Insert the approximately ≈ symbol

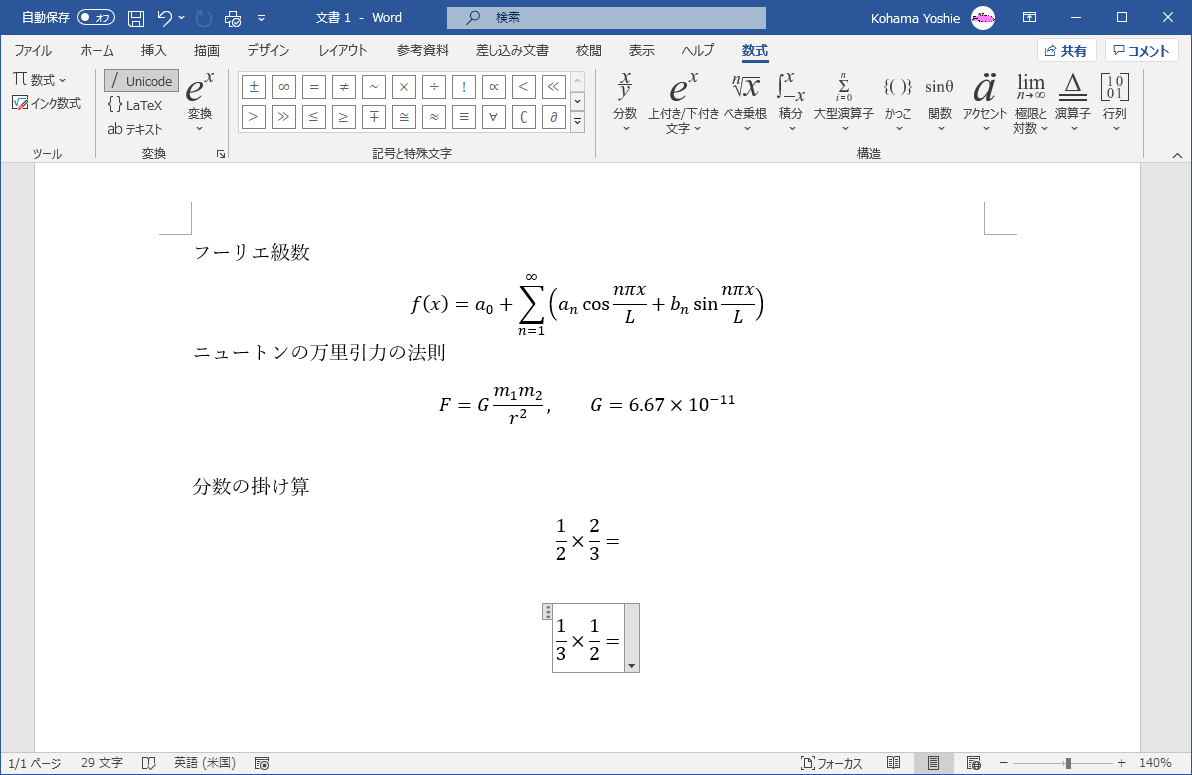tap(434, 117)
